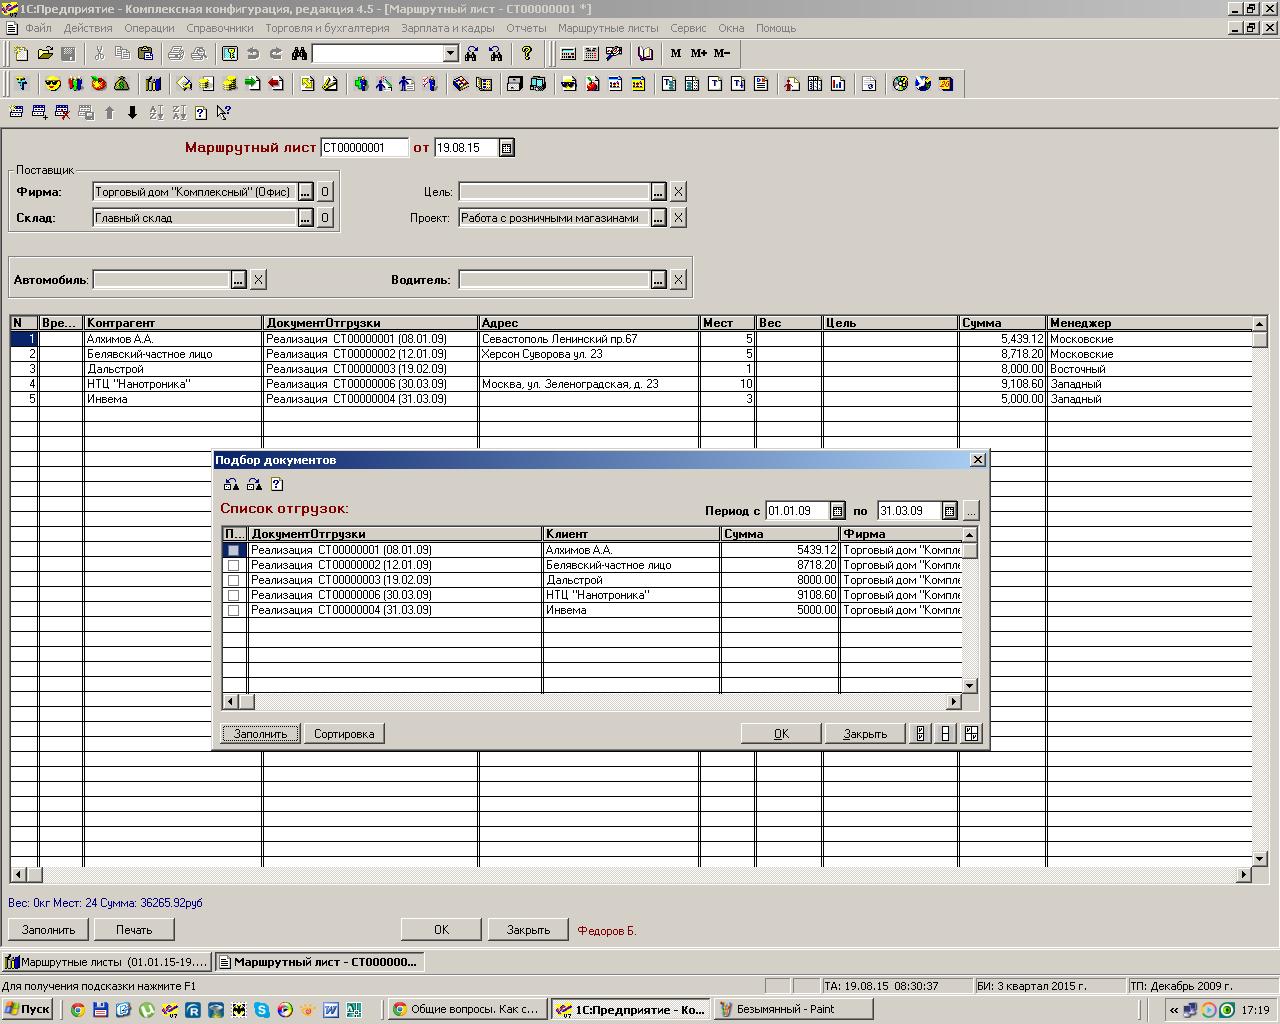The width and height of the screenshot is (1280, 1024).
Task: Click the M- memory button
Action: pyautogui.click(x=723, y=53)
